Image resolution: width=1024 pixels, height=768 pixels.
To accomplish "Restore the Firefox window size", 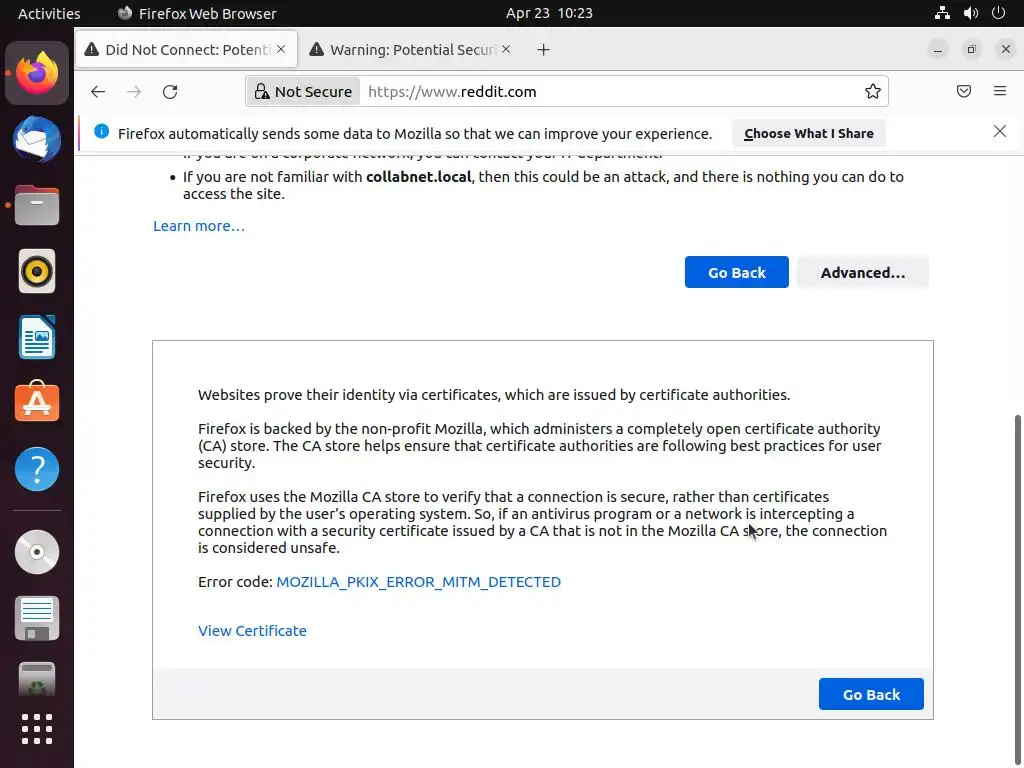I will tap(972, 50).
